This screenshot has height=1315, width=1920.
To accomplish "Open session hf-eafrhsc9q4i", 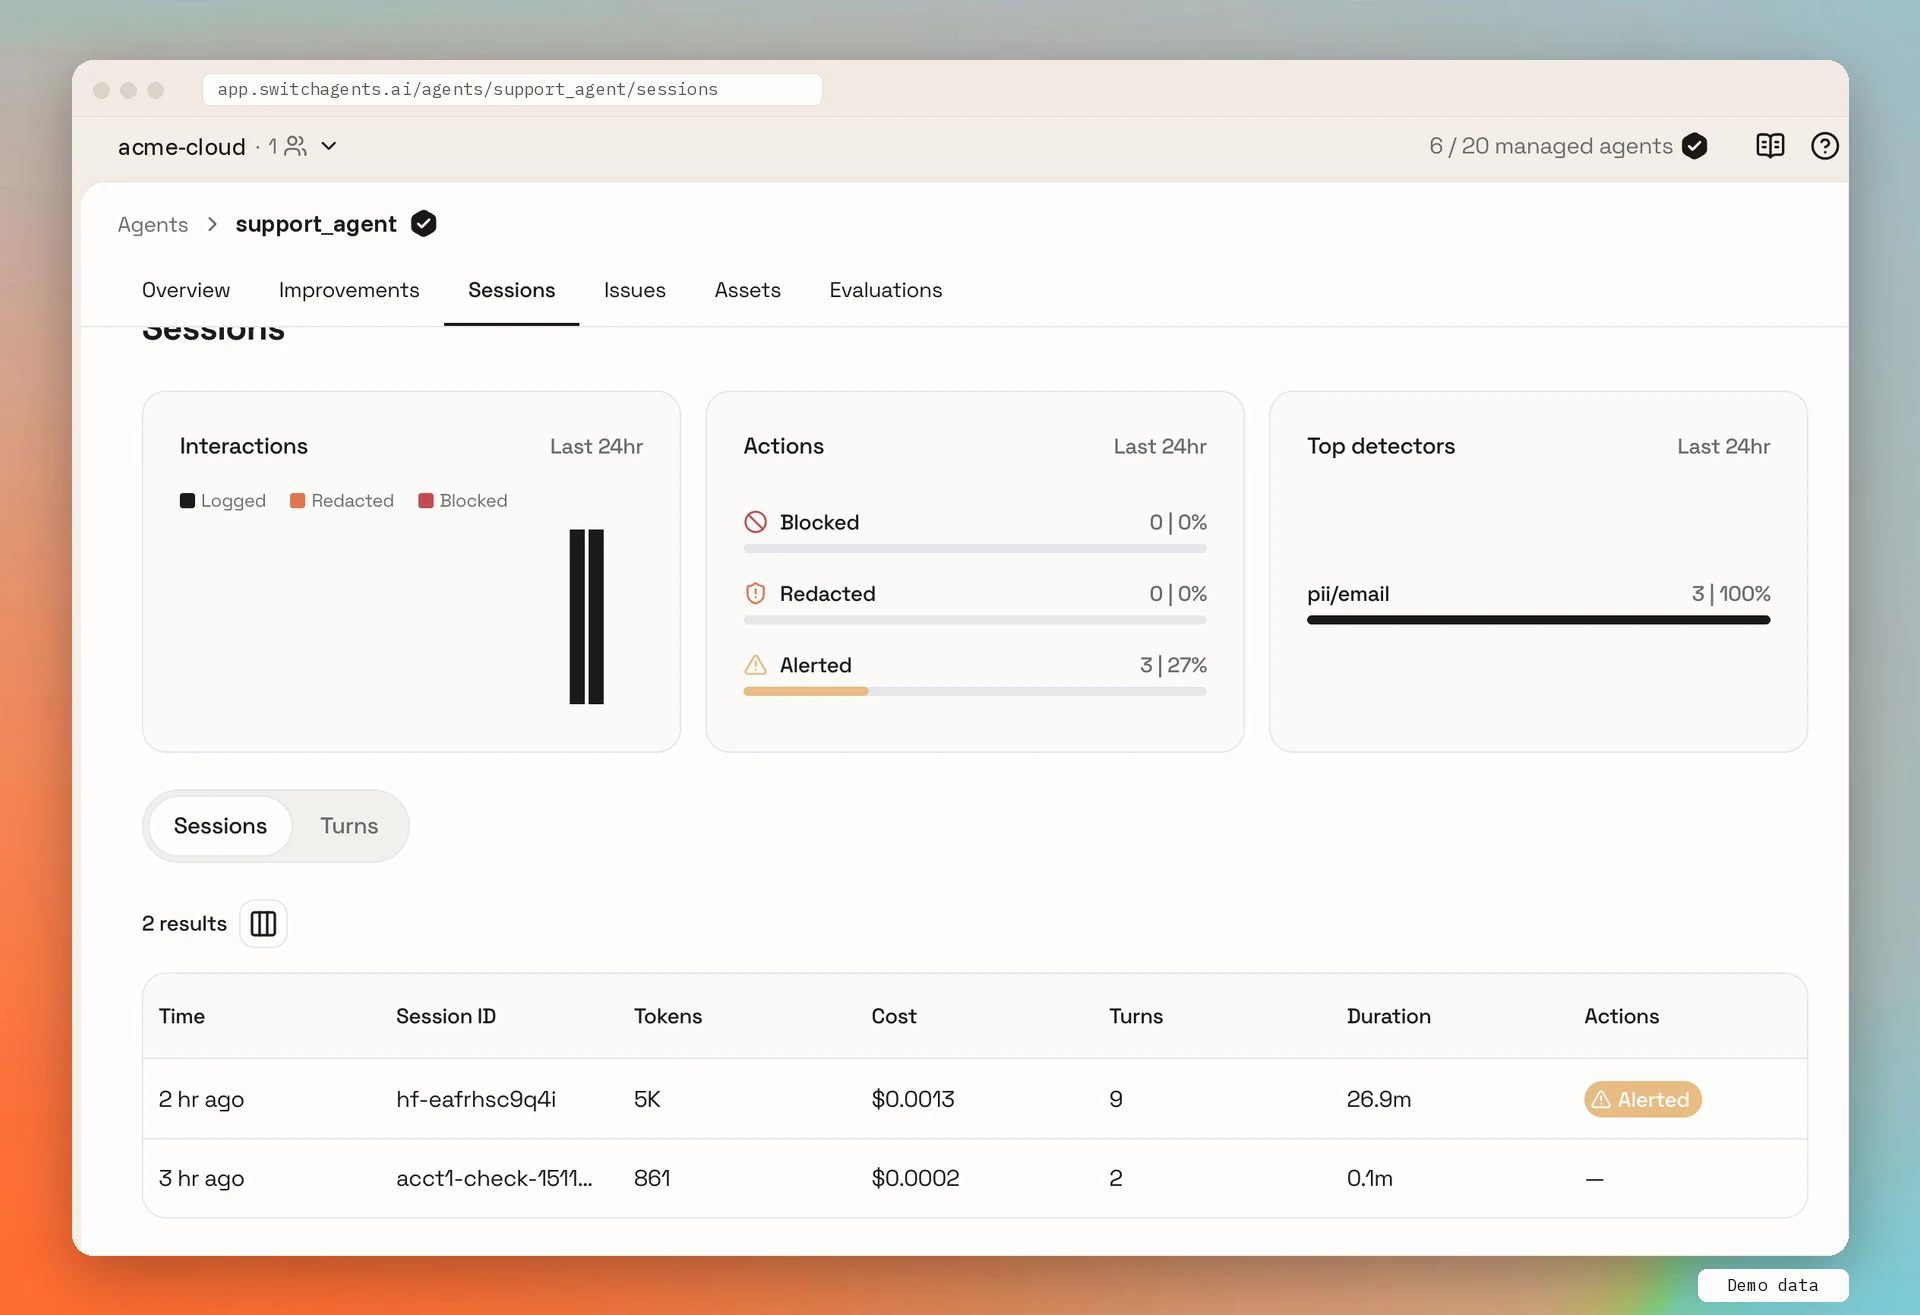I will tap(975, 1099).
